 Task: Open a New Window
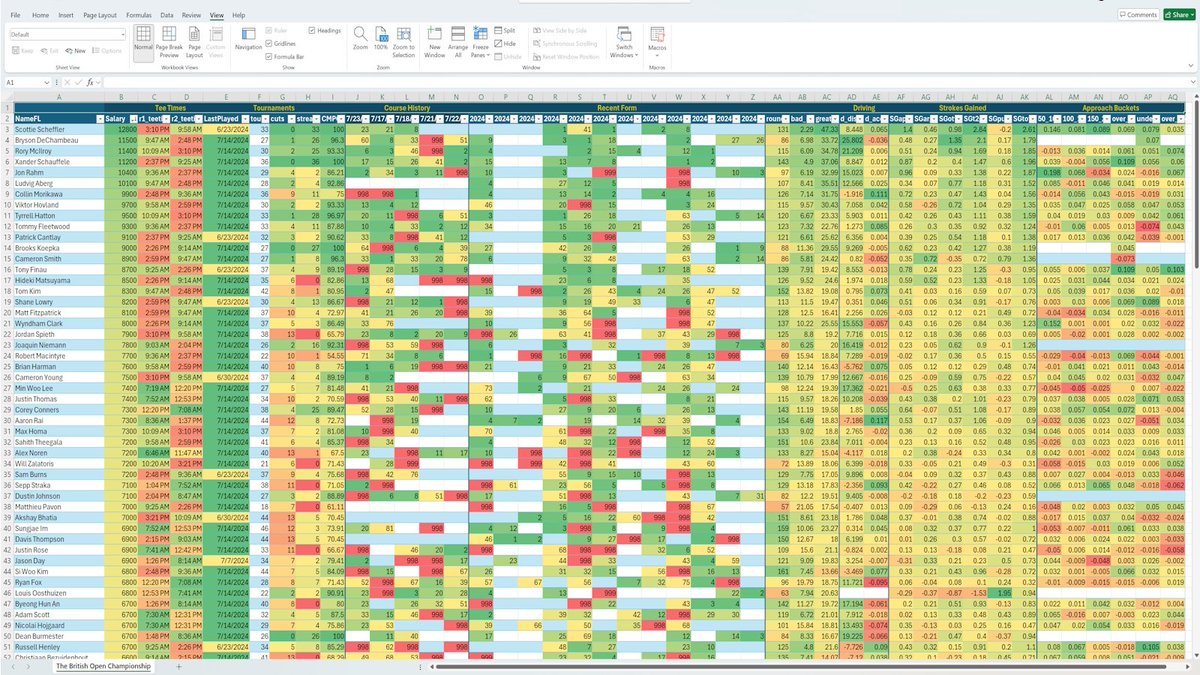pos(434,43)
